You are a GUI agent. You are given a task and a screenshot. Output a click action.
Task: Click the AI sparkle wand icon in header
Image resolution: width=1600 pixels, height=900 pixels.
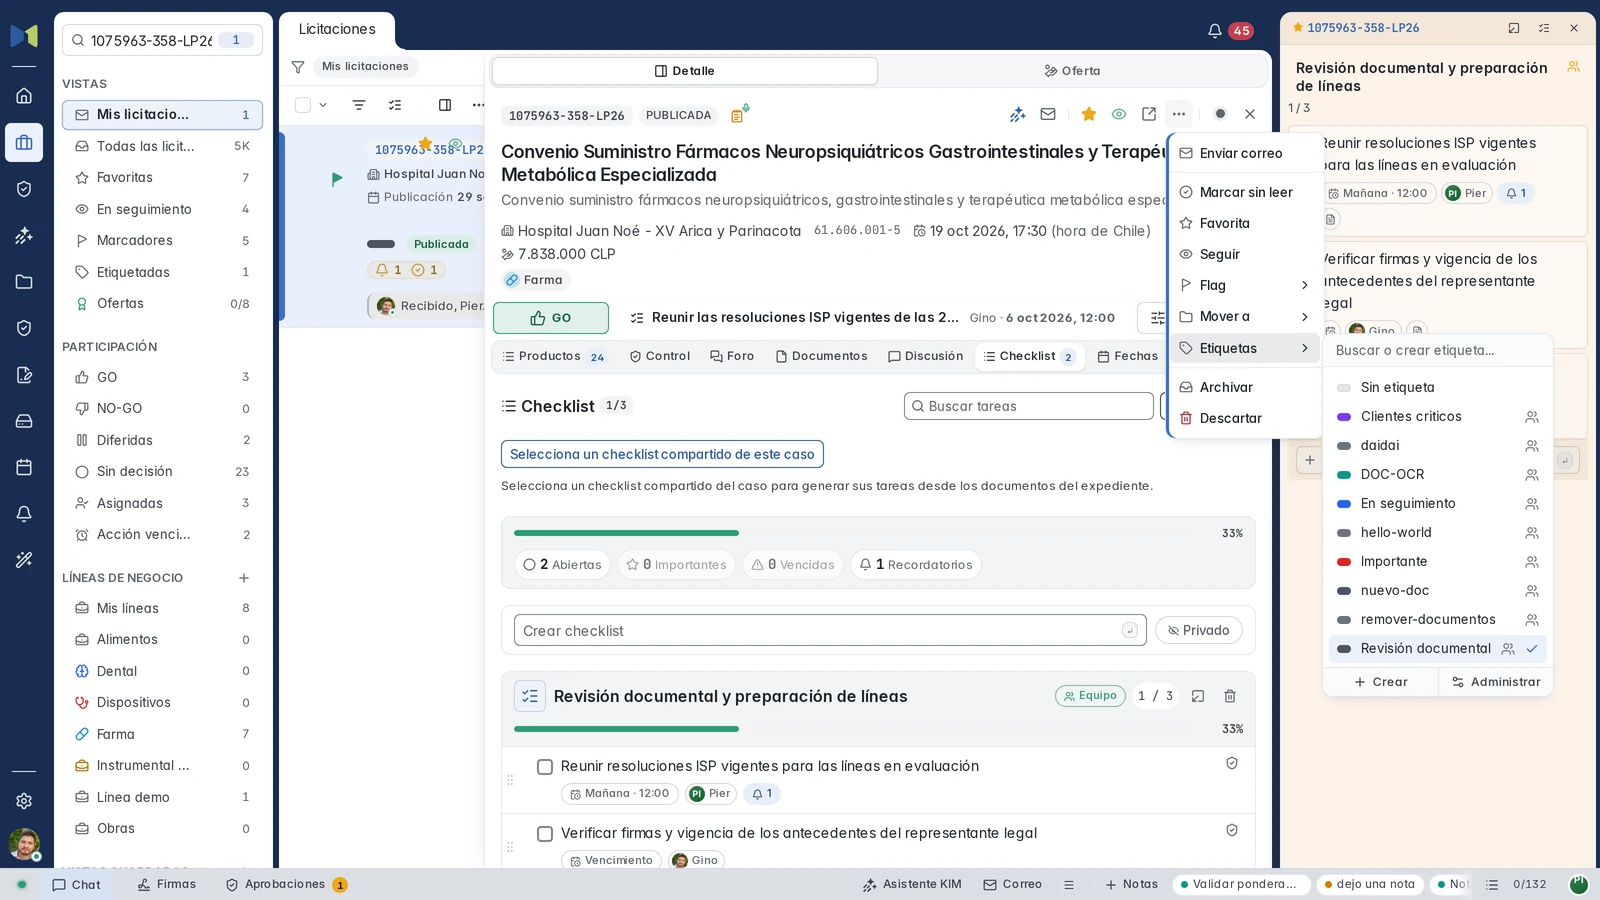[x=1018, y=114]
